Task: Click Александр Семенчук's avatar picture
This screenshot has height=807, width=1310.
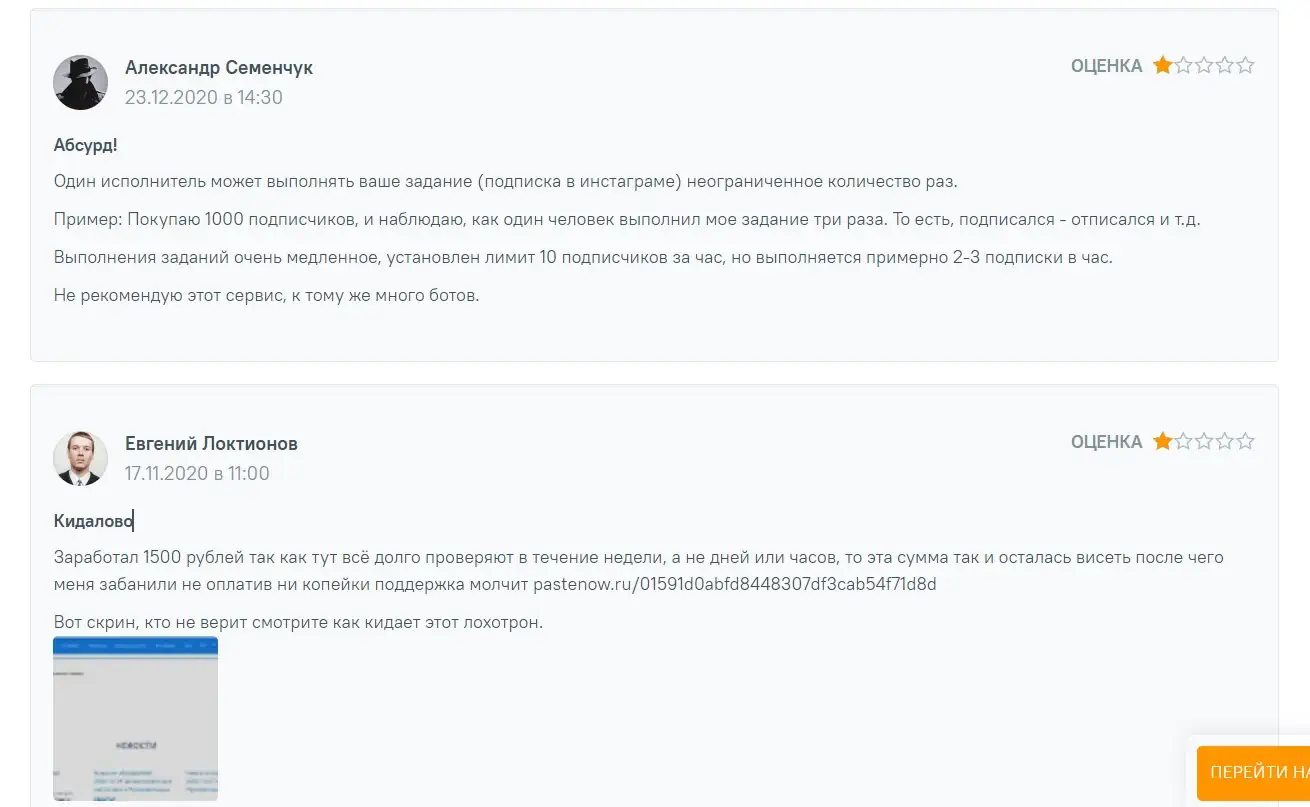Action: click(80, 82)
